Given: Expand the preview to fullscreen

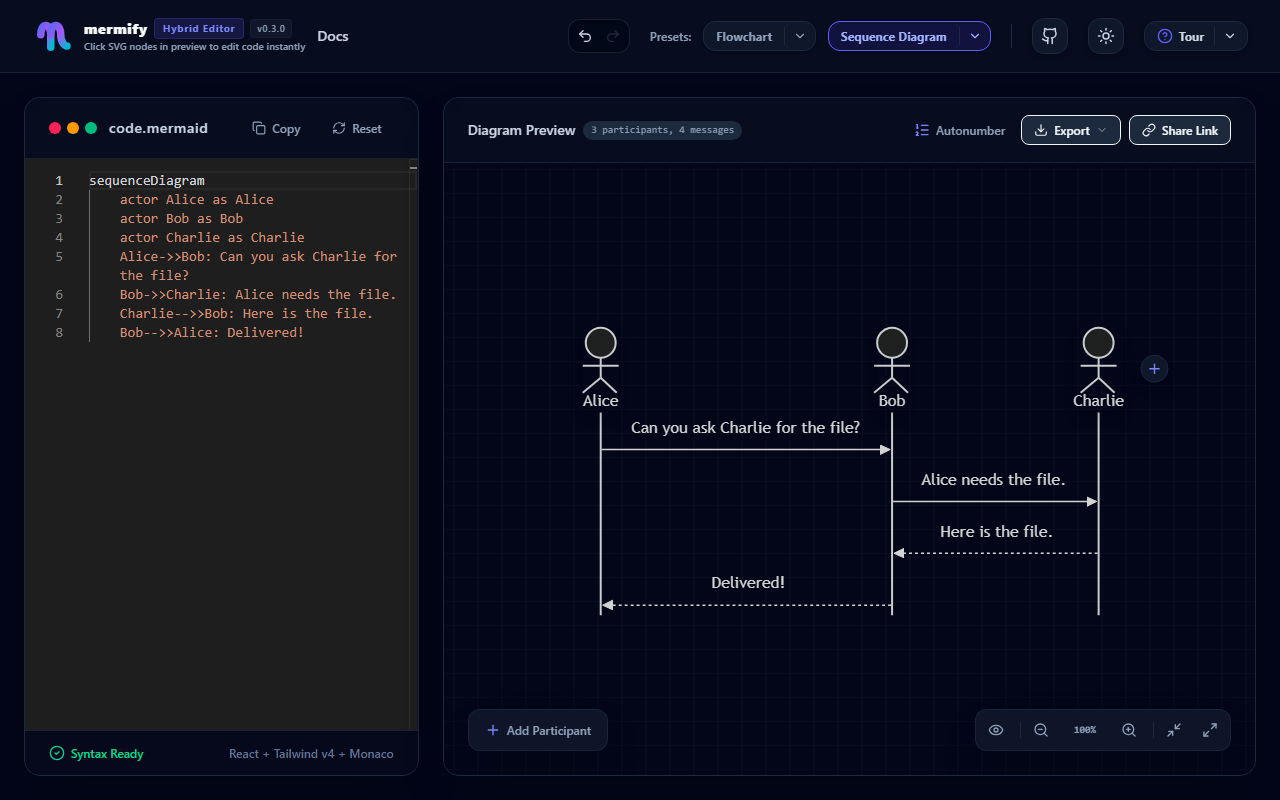Looking at the screenshot, I should click(1210, 730).
